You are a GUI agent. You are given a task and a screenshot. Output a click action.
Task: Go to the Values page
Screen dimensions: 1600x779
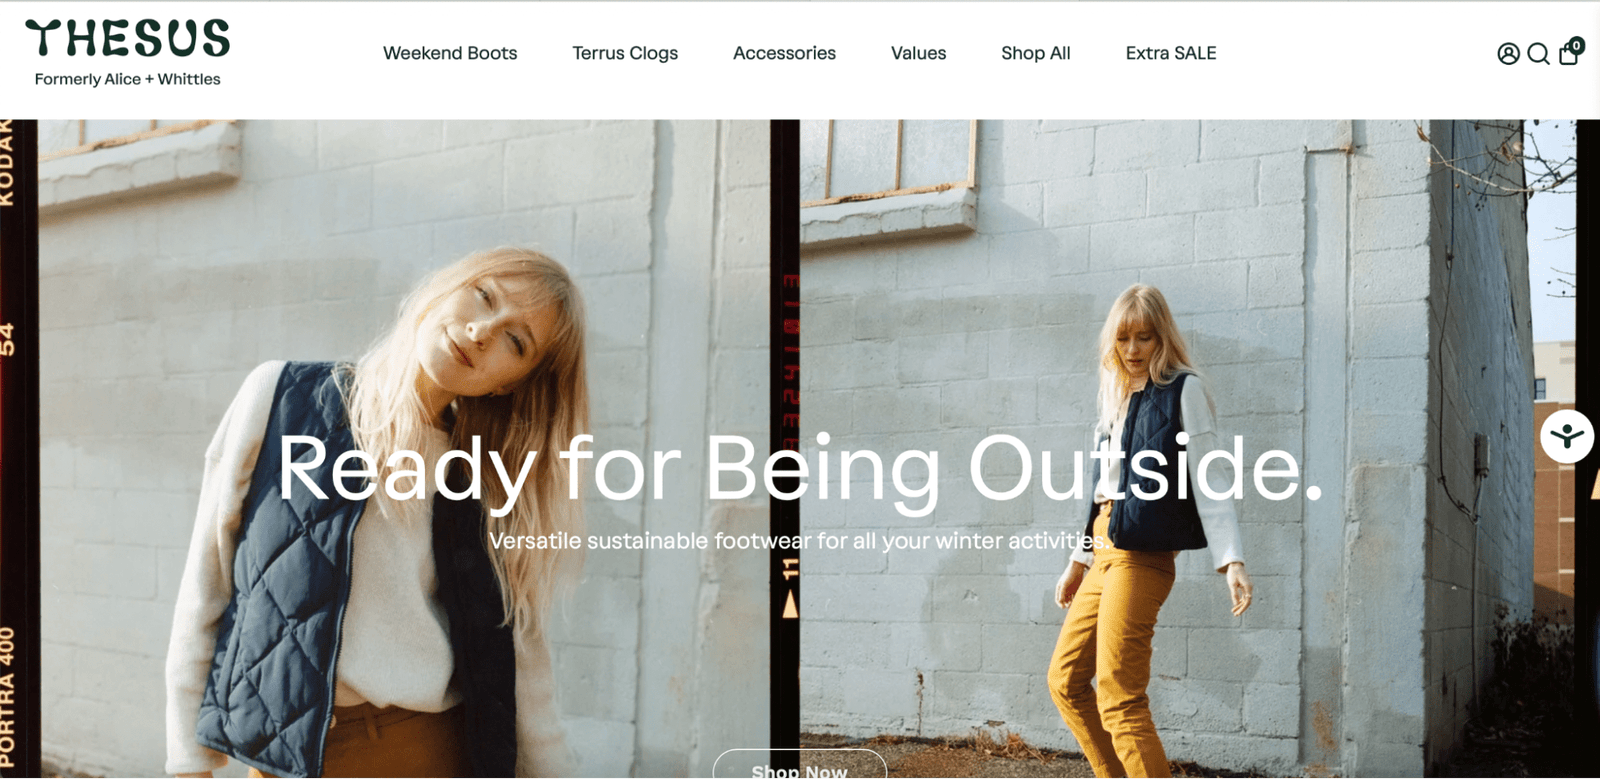click(918, 53)
